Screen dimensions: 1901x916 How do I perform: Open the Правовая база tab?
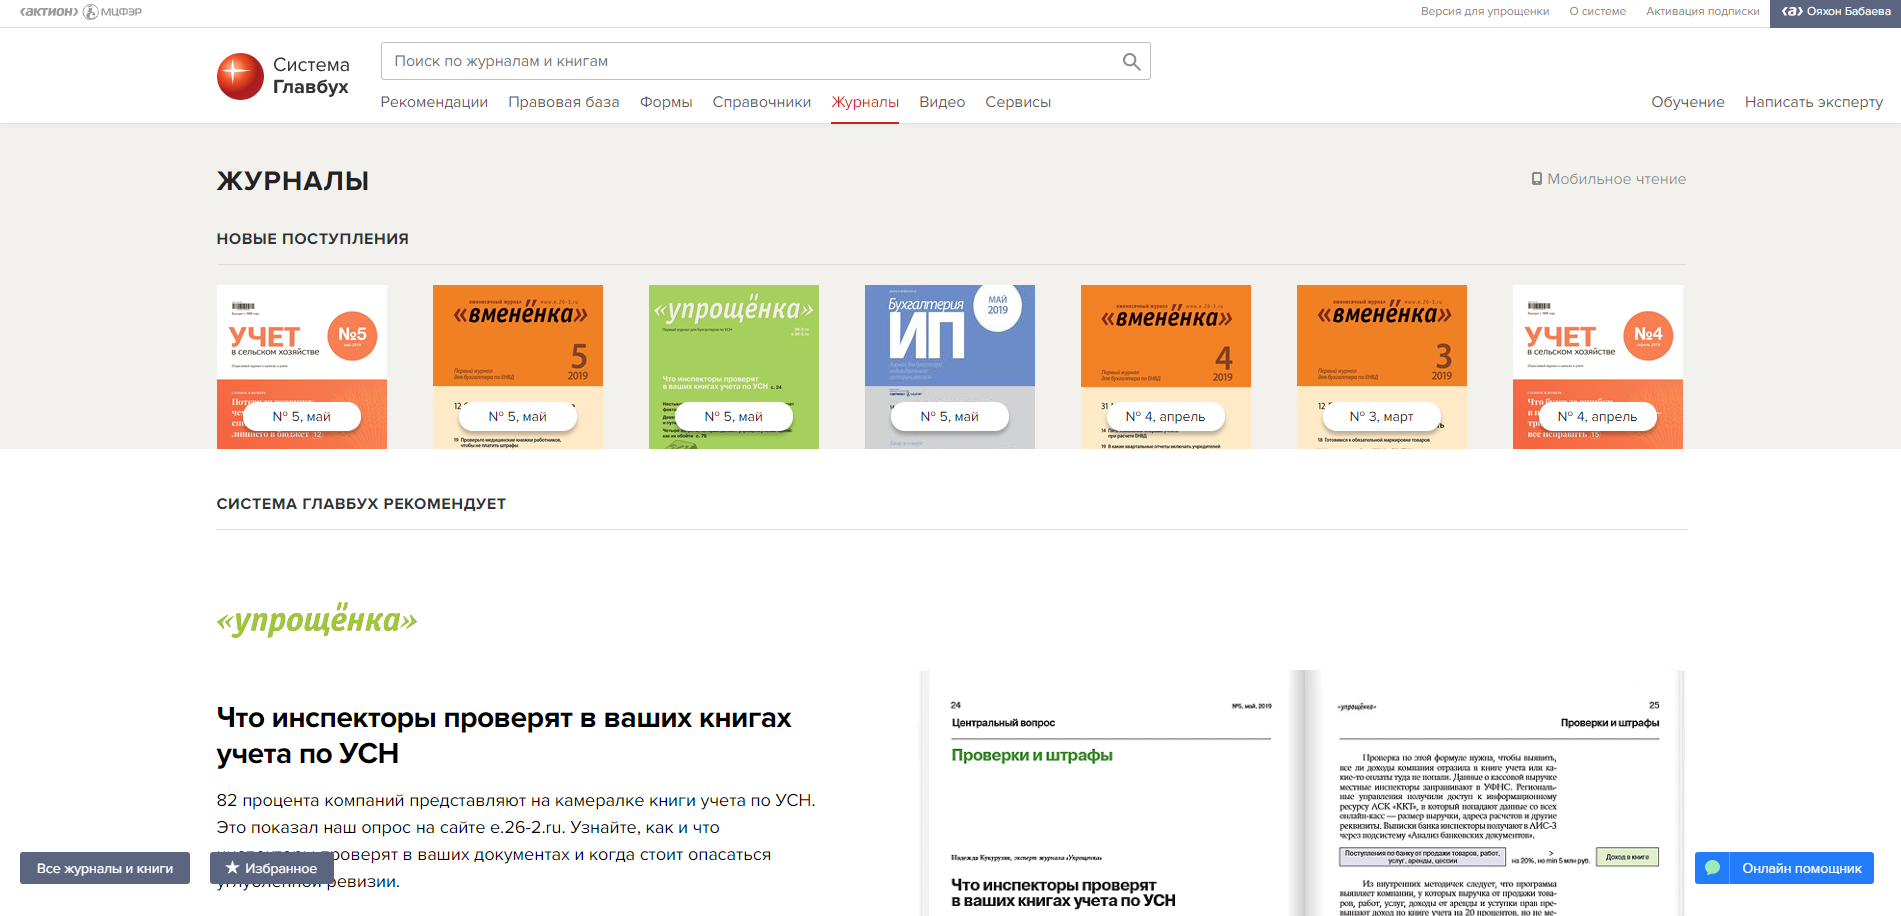pos(563,102)
